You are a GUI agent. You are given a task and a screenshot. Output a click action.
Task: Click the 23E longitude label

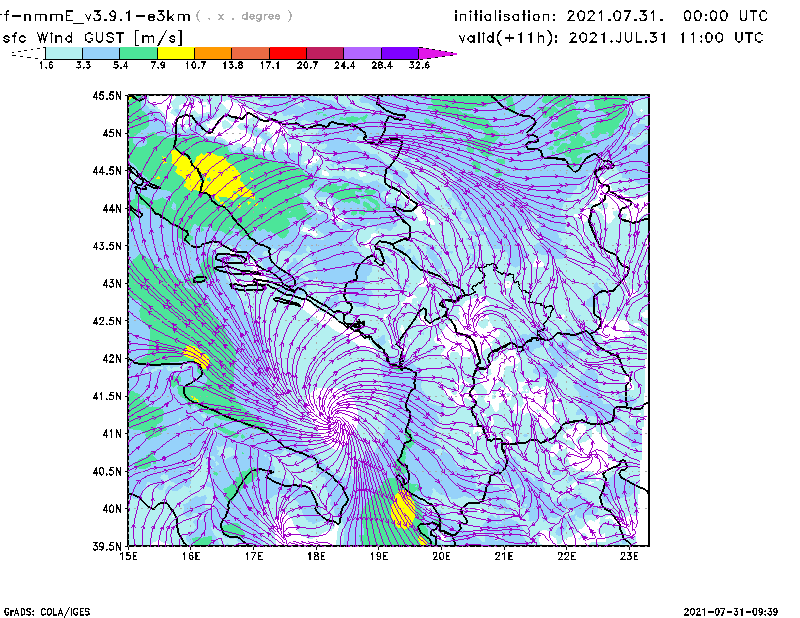[x=629, y=556]
